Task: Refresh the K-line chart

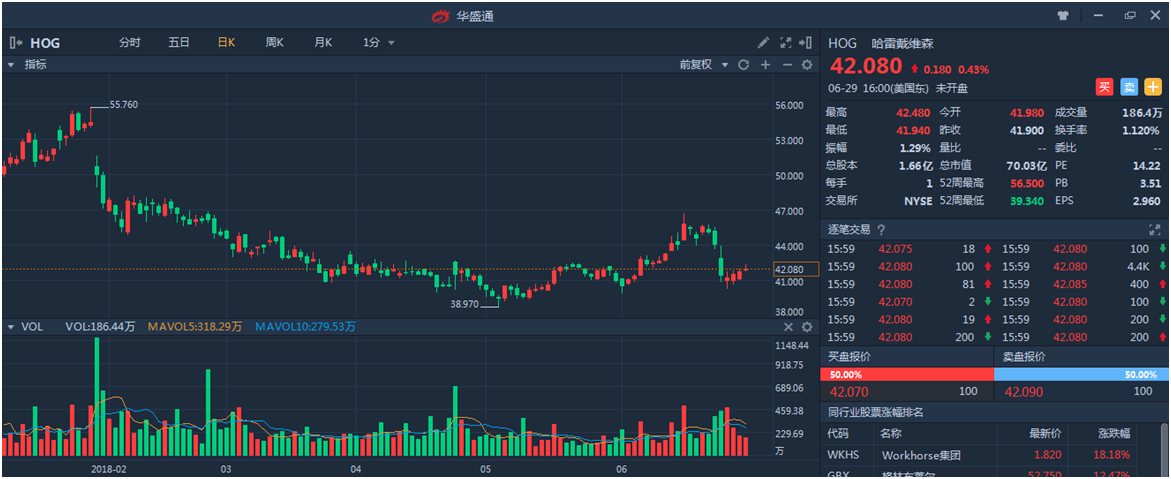Action: coord(743,65)
